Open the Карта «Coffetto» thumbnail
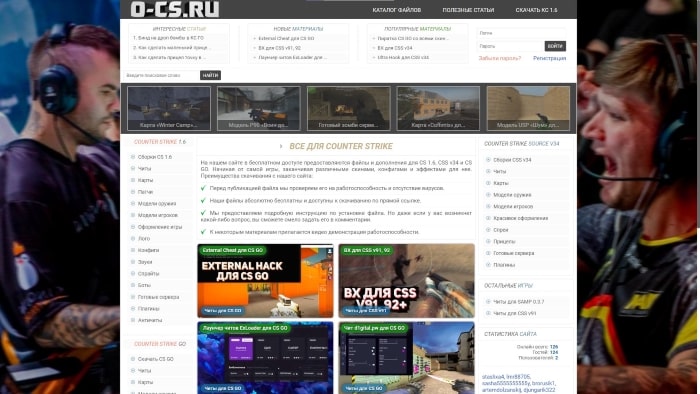This screenshot has width=700, height=394. coord(438,108)
